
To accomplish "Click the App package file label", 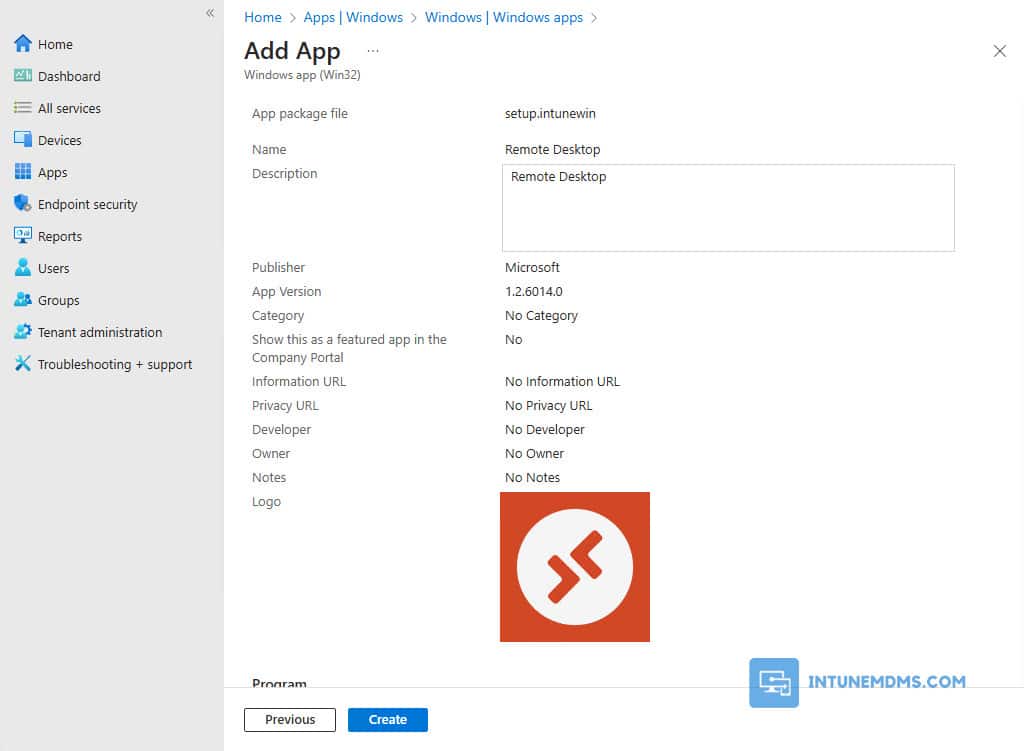I will (x=300, y=114).
